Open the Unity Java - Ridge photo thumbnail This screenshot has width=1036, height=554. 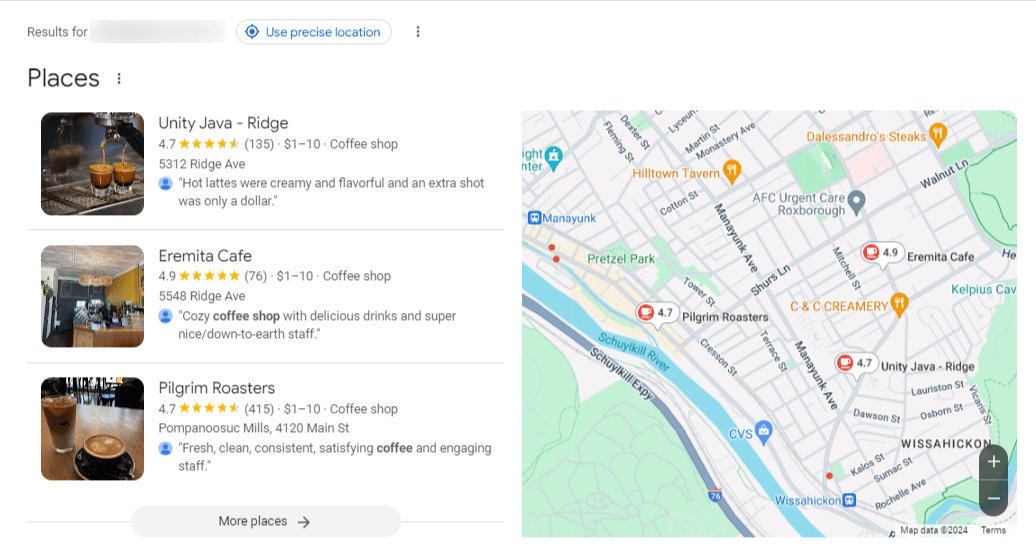click(x=92, y=164)
